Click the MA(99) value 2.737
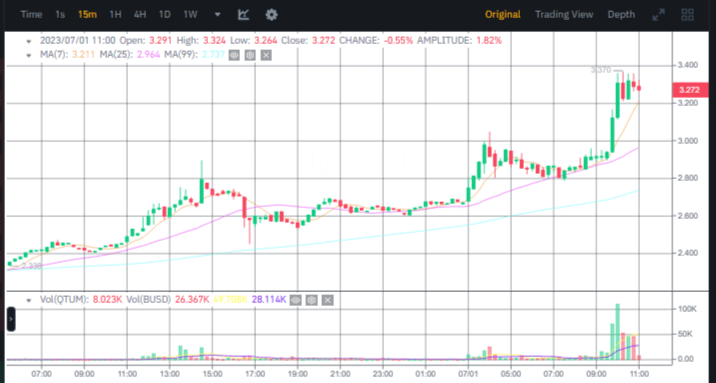This screenshot has height=383, width=716. tap(214, 55)
